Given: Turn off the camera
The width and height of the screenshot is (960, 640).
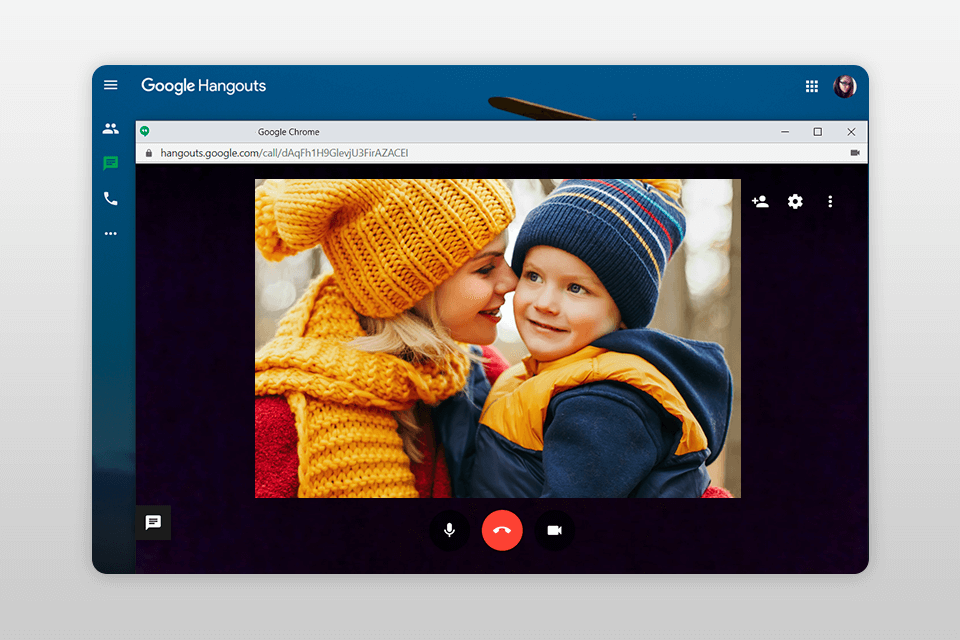Looking at the screenshot, I should (555, 530).
